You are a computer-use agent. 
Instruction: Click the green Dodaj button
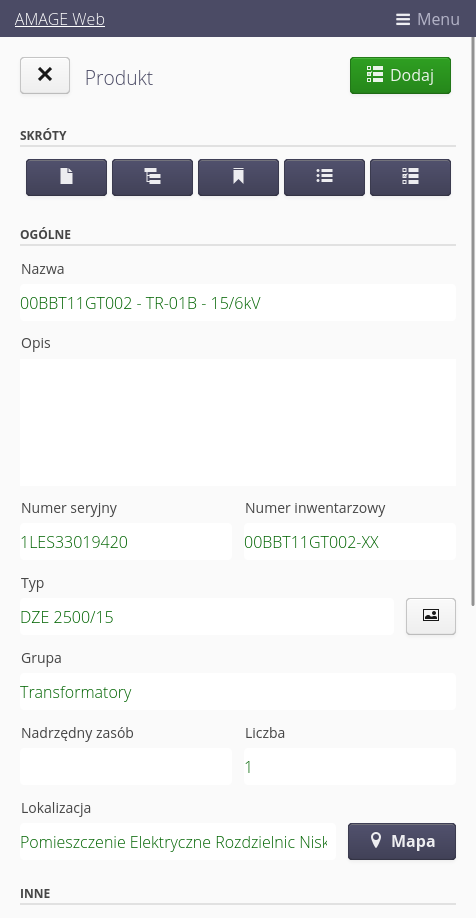point(400,75)
